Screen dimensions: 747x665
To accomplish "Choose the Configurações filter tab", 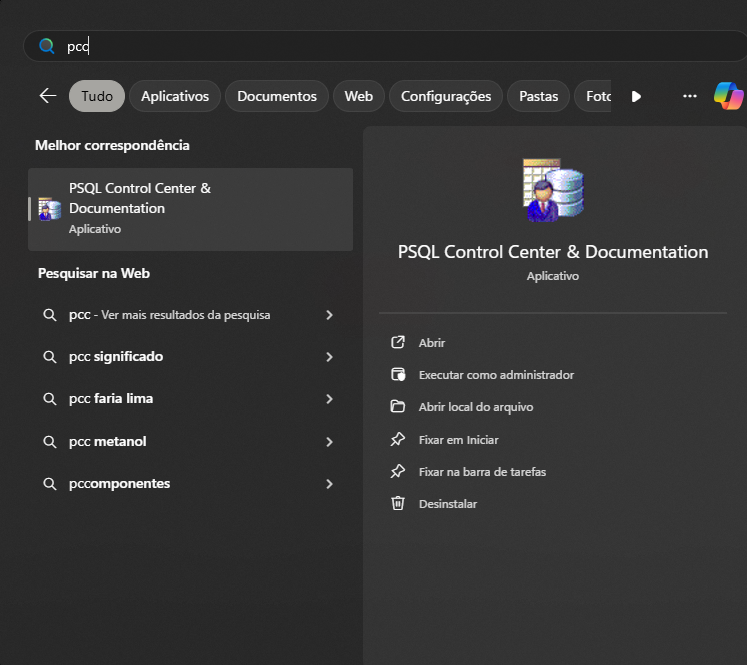I will click(x=445, y=96).
